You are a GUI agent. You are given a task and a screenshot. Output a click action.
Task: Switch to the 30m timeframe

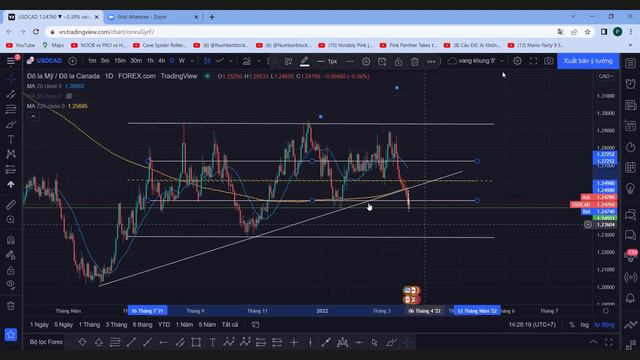pyautogui.click(x=136, y=61)
